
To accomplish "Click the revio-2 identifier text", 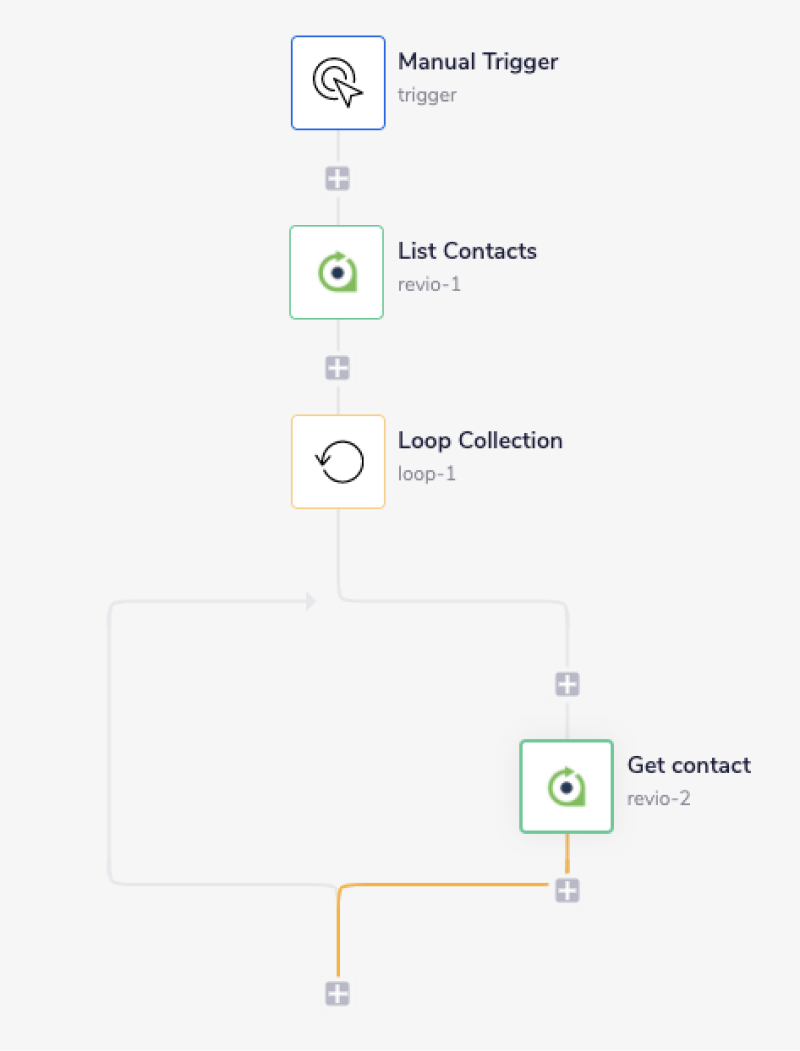I will pyautogui.click(x=658, y=798).
